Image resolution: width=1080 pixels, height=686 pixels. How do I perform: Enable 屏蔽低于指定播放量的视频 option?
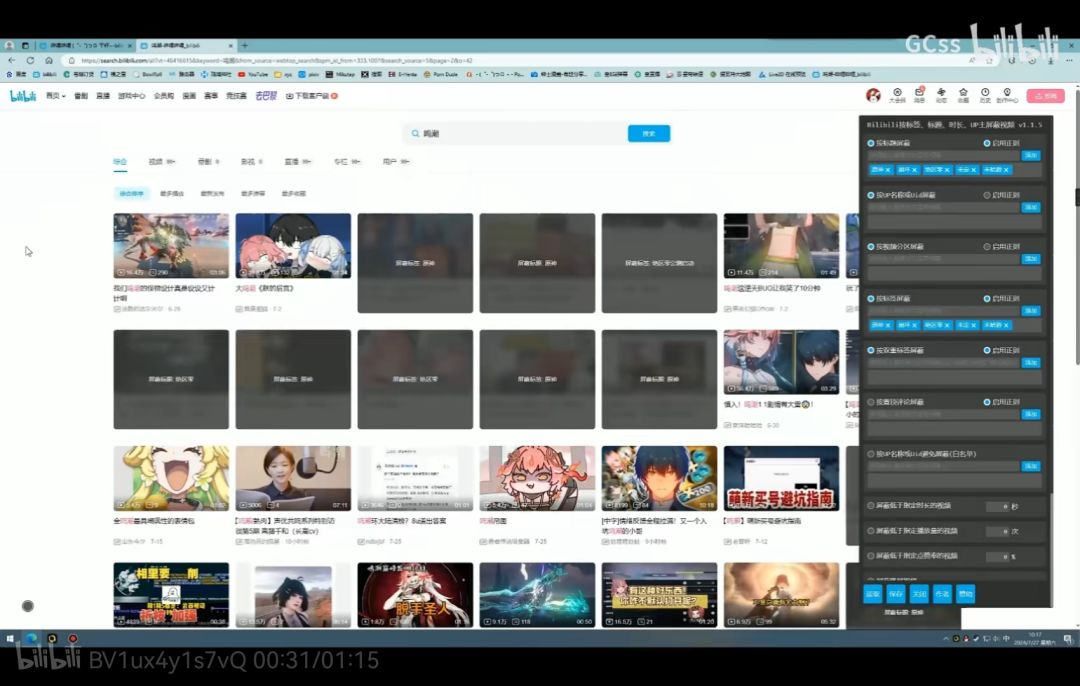pos(871,531)
